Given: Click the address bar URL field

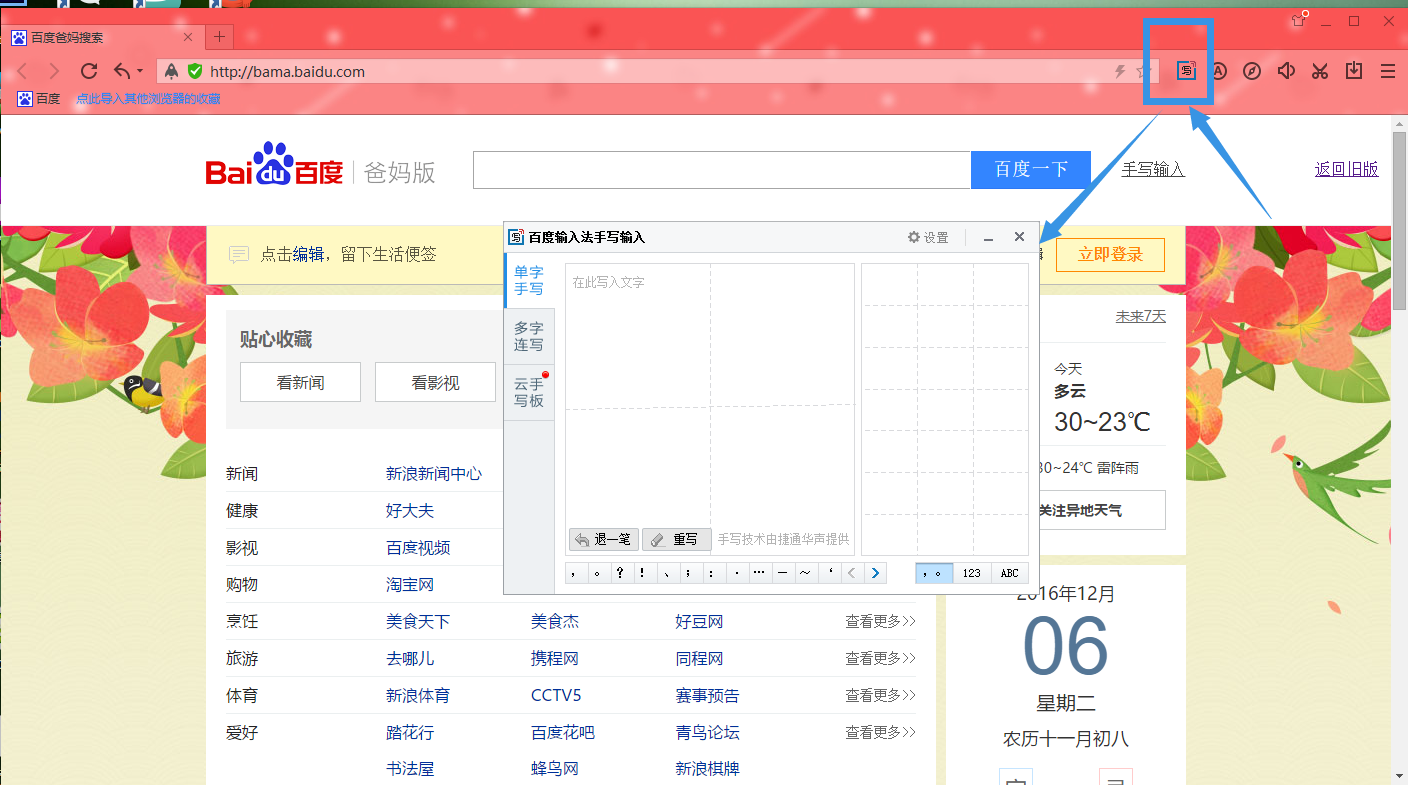Looking at the screenshot, I should (640, 71).
